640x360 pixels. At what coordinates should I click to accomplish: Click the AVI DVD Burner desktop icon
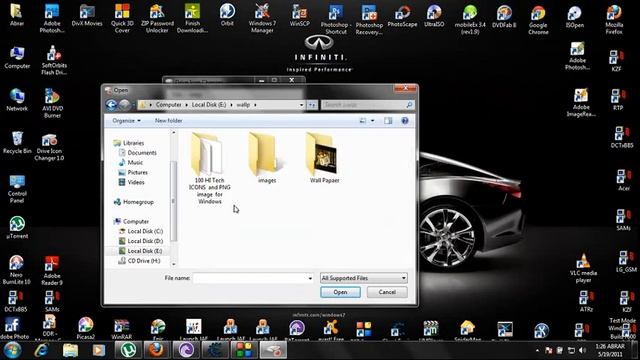[52, 104]
